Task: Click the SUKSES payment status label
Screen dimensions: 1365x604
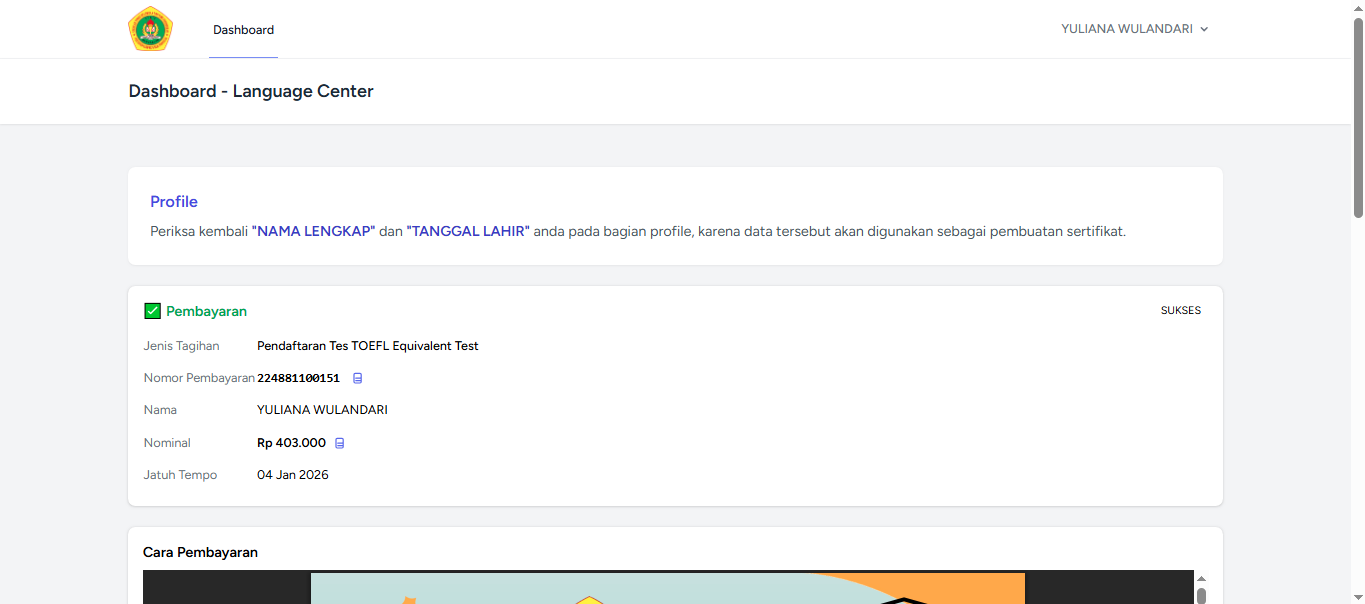Action: (1180, 310)
